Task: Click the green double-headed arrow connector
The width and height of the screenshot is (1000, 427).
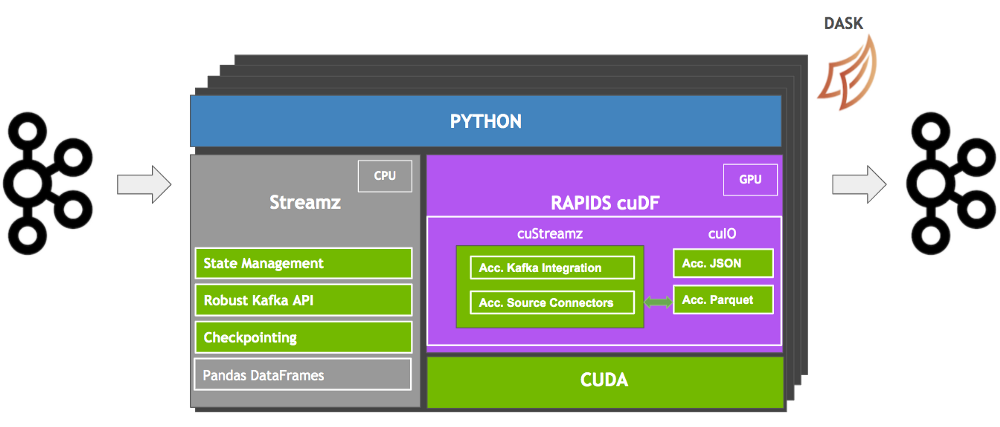Action: coord(658,302)
